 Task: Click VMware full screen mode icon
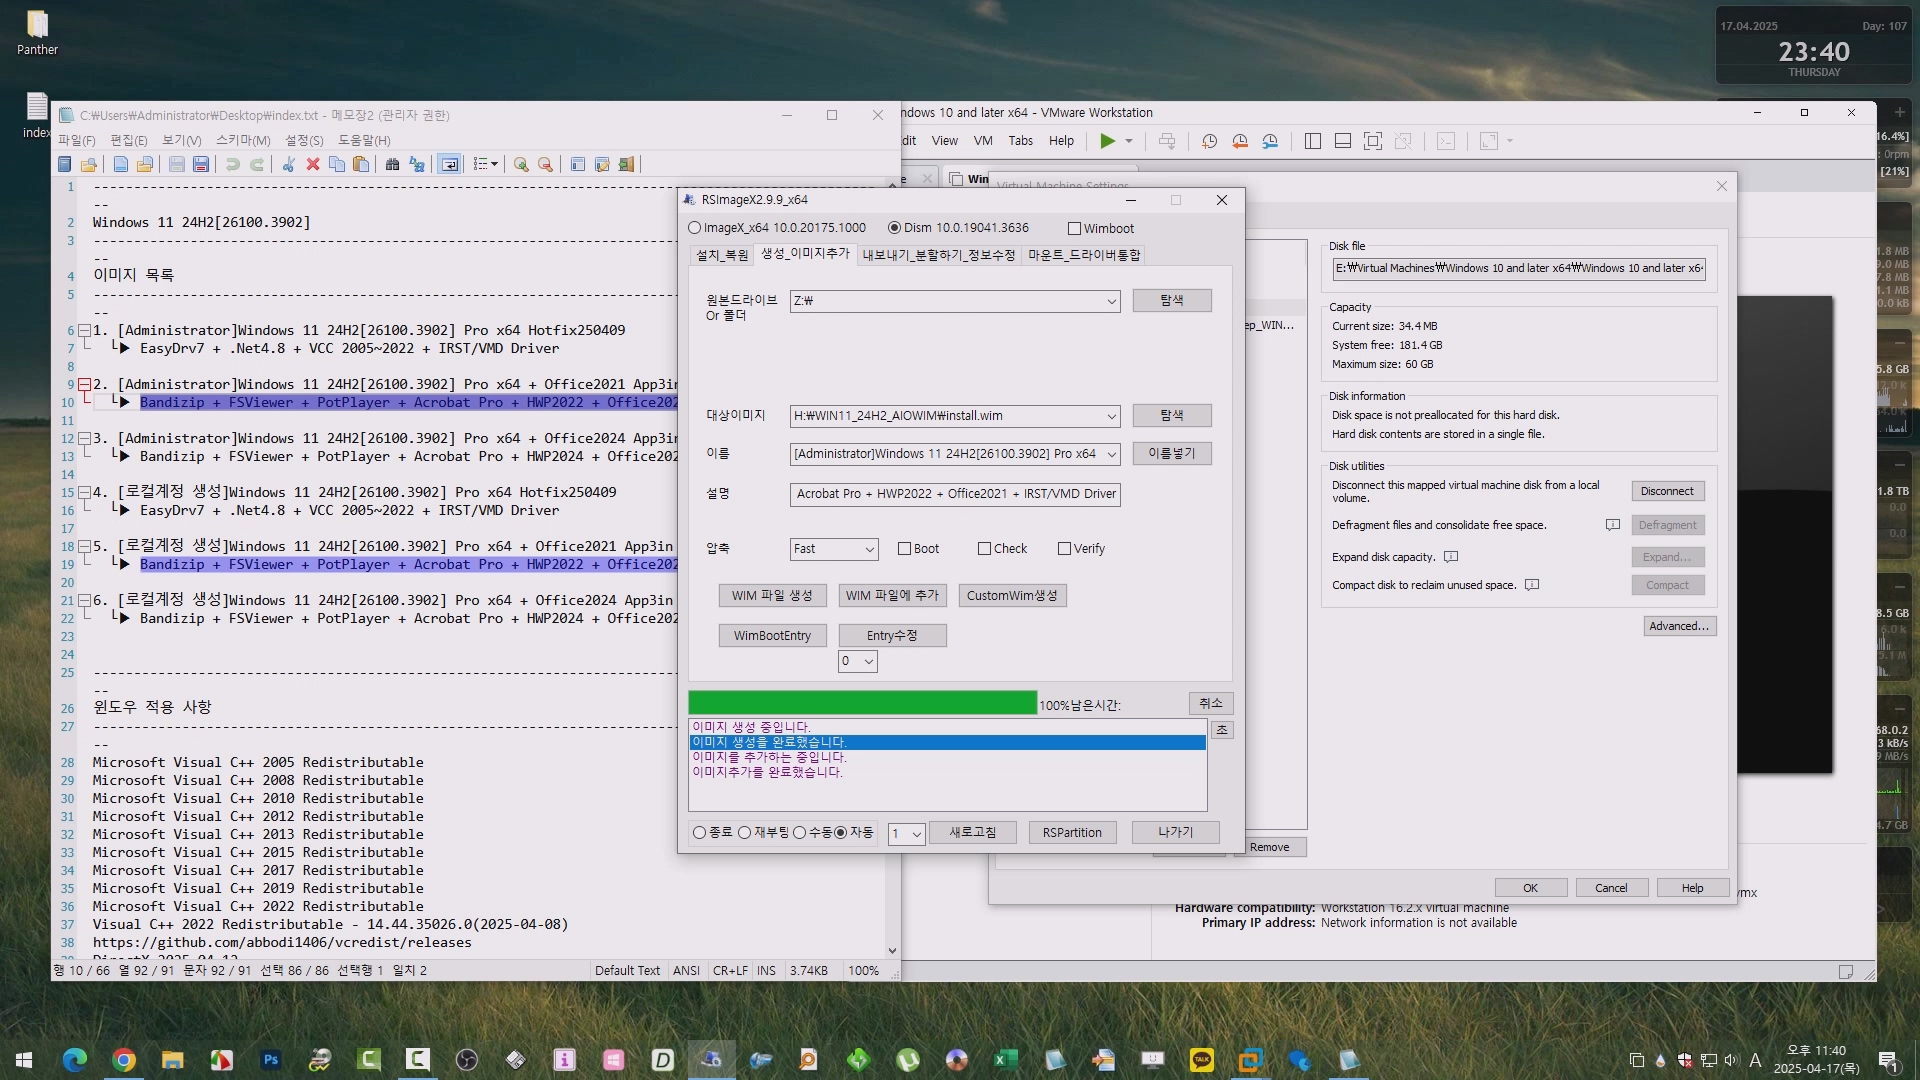click(x=1373, y=141)
